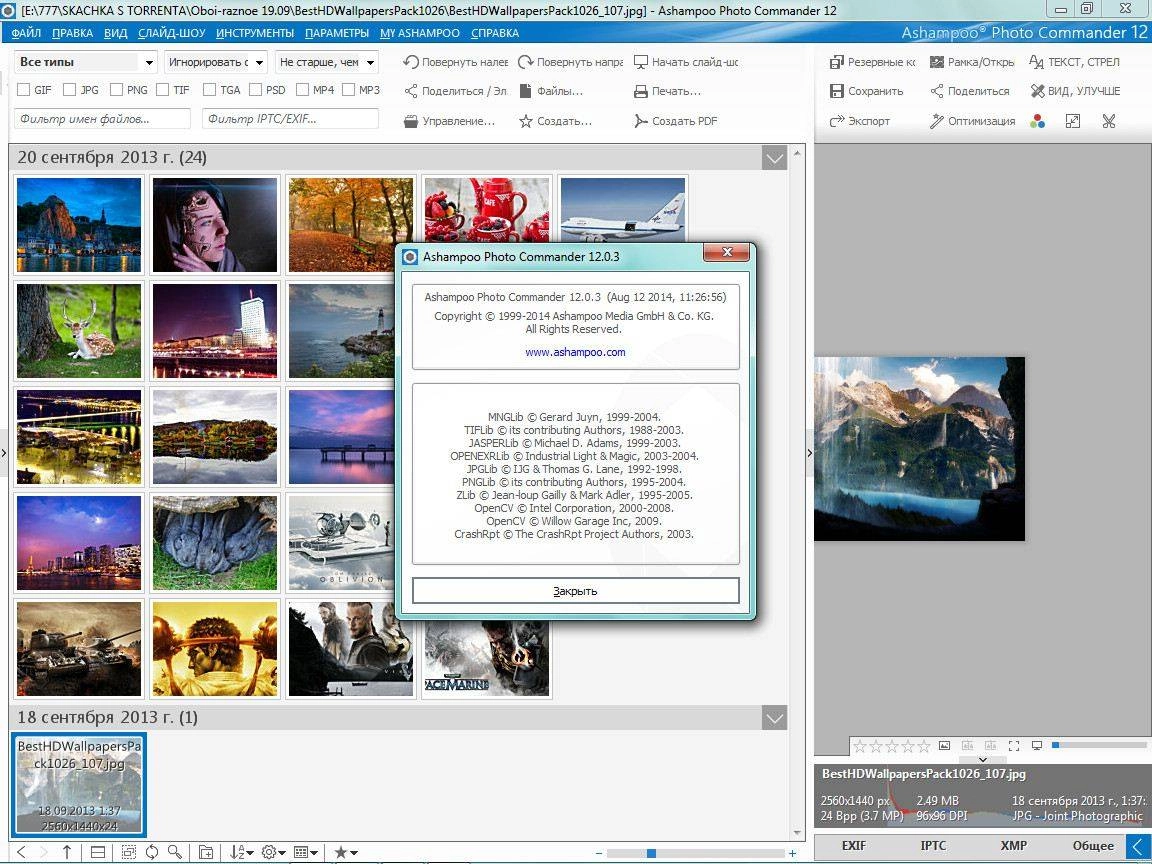This screenshot has height=864, width=1152.
Task: Open the thumbnail view mode dropdown
Action: [x=306, y=852]
